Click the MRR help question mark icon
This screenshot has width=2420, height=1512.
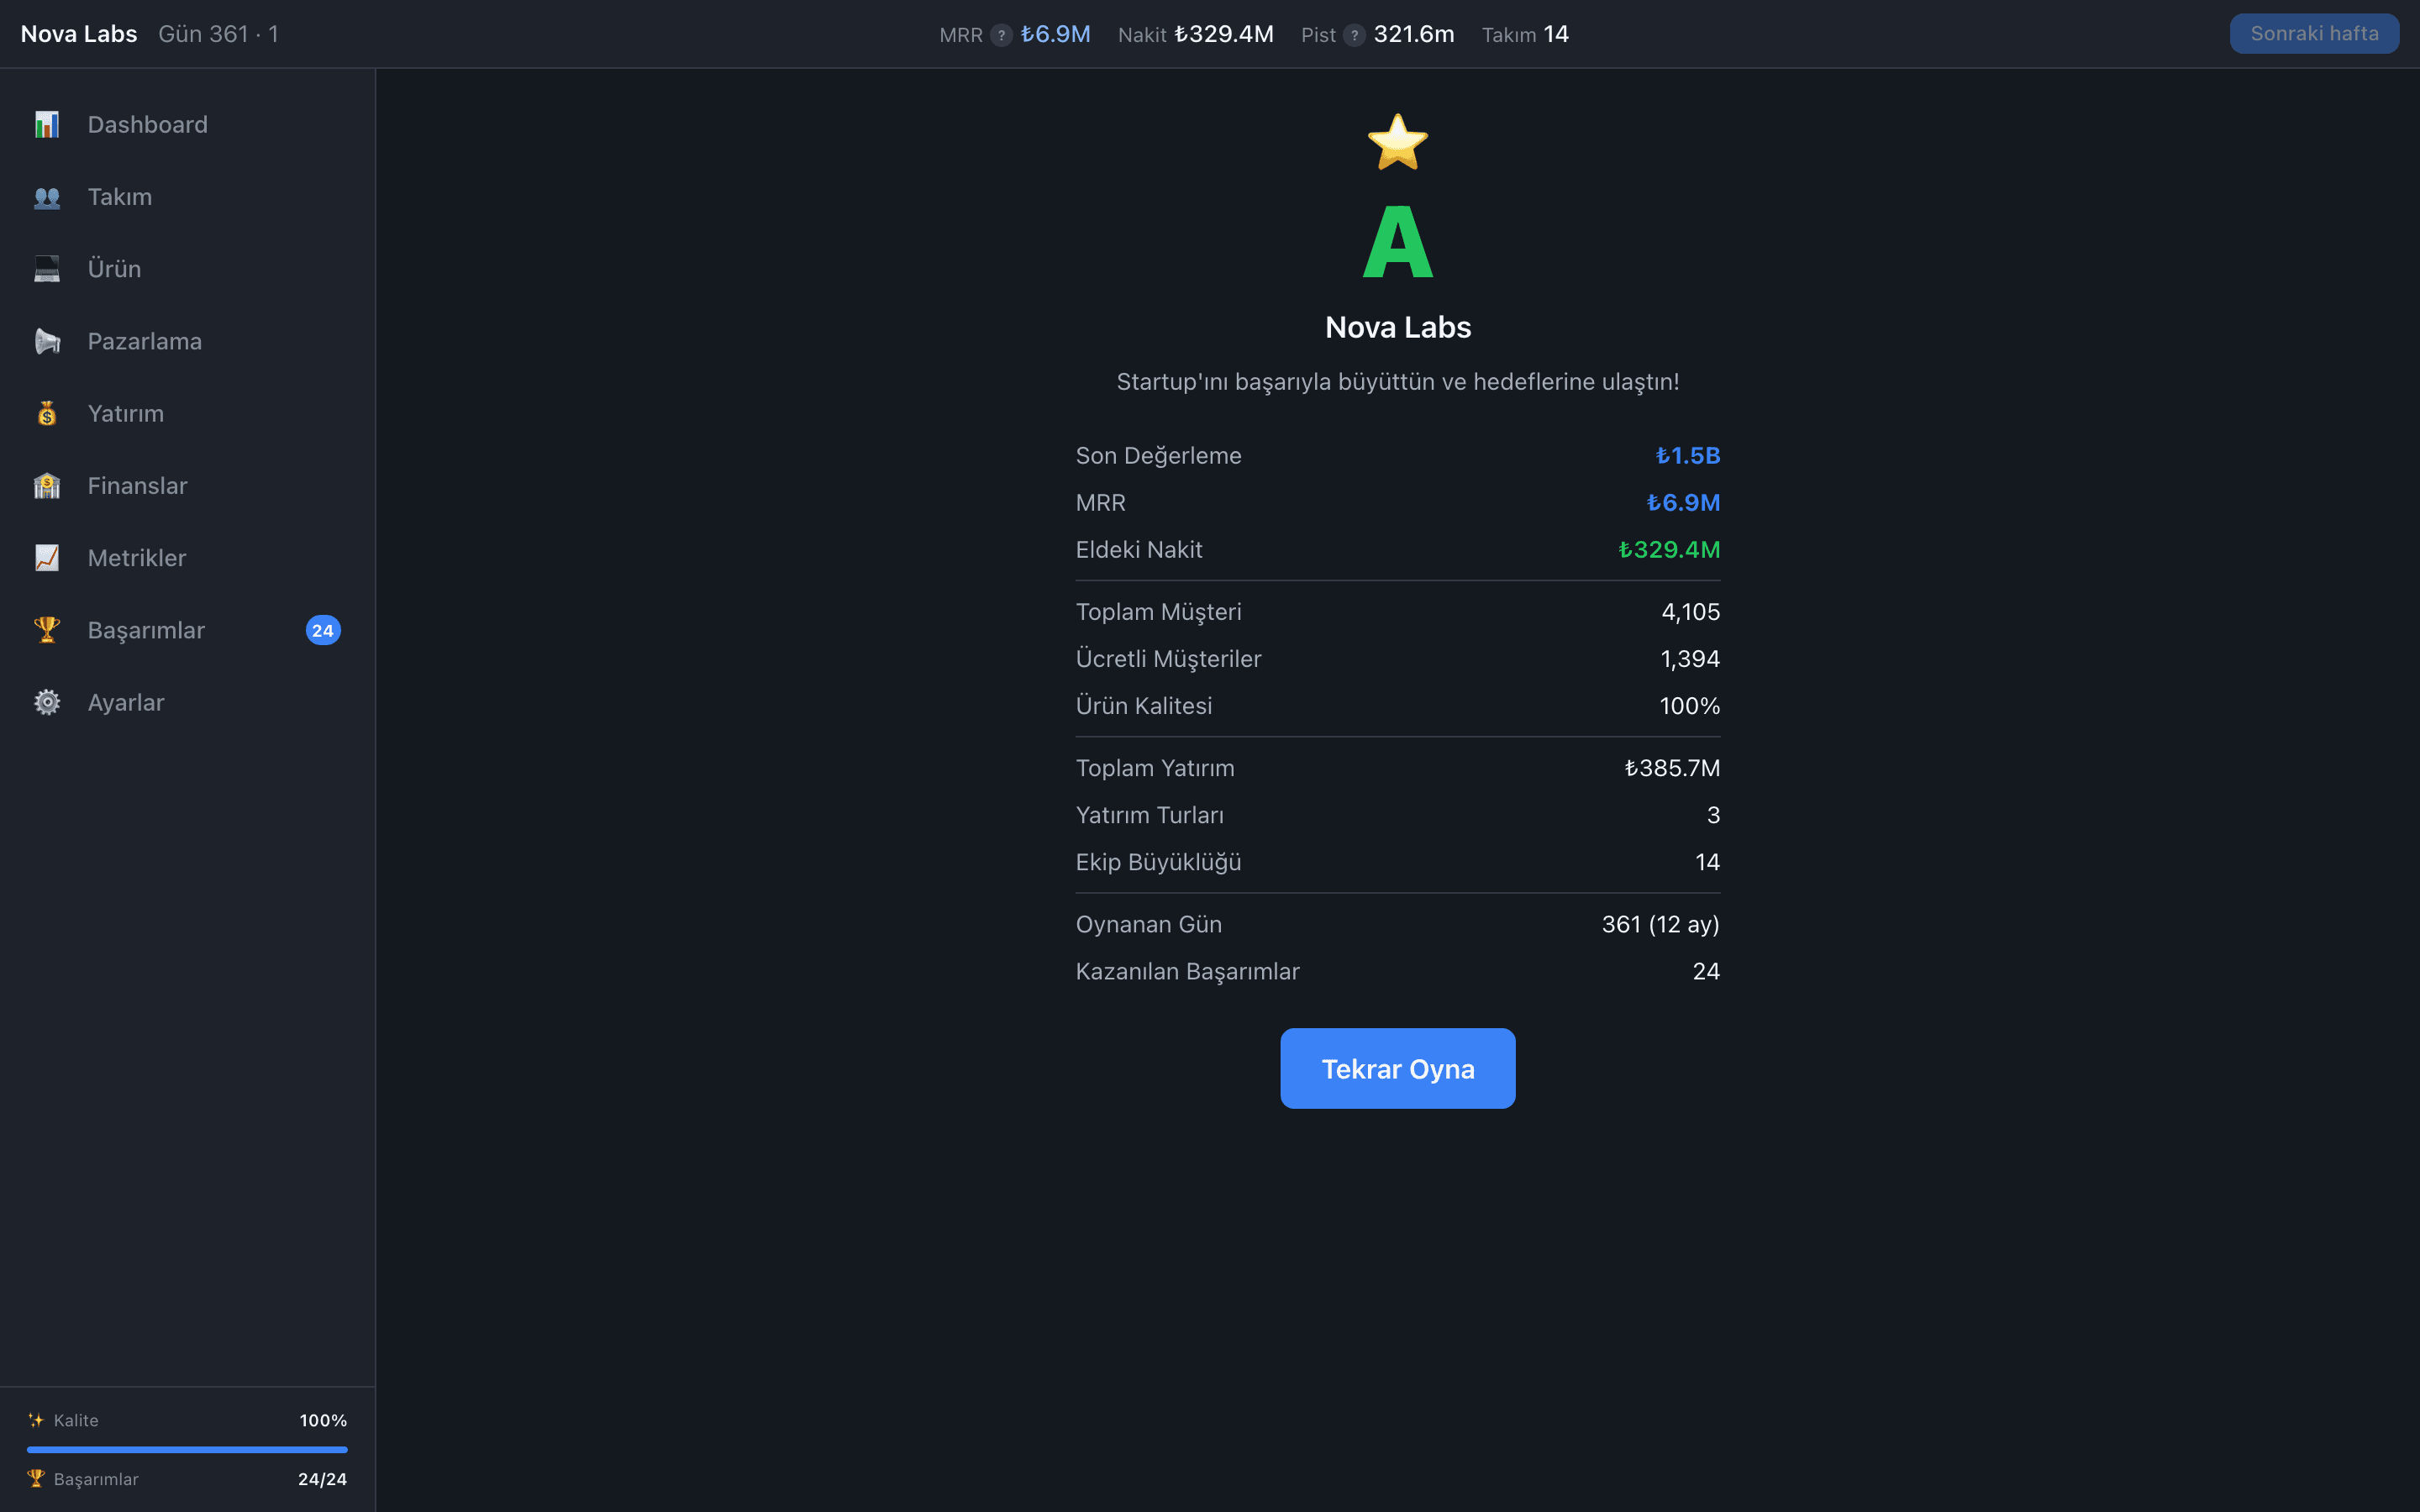click(1001, 35)
